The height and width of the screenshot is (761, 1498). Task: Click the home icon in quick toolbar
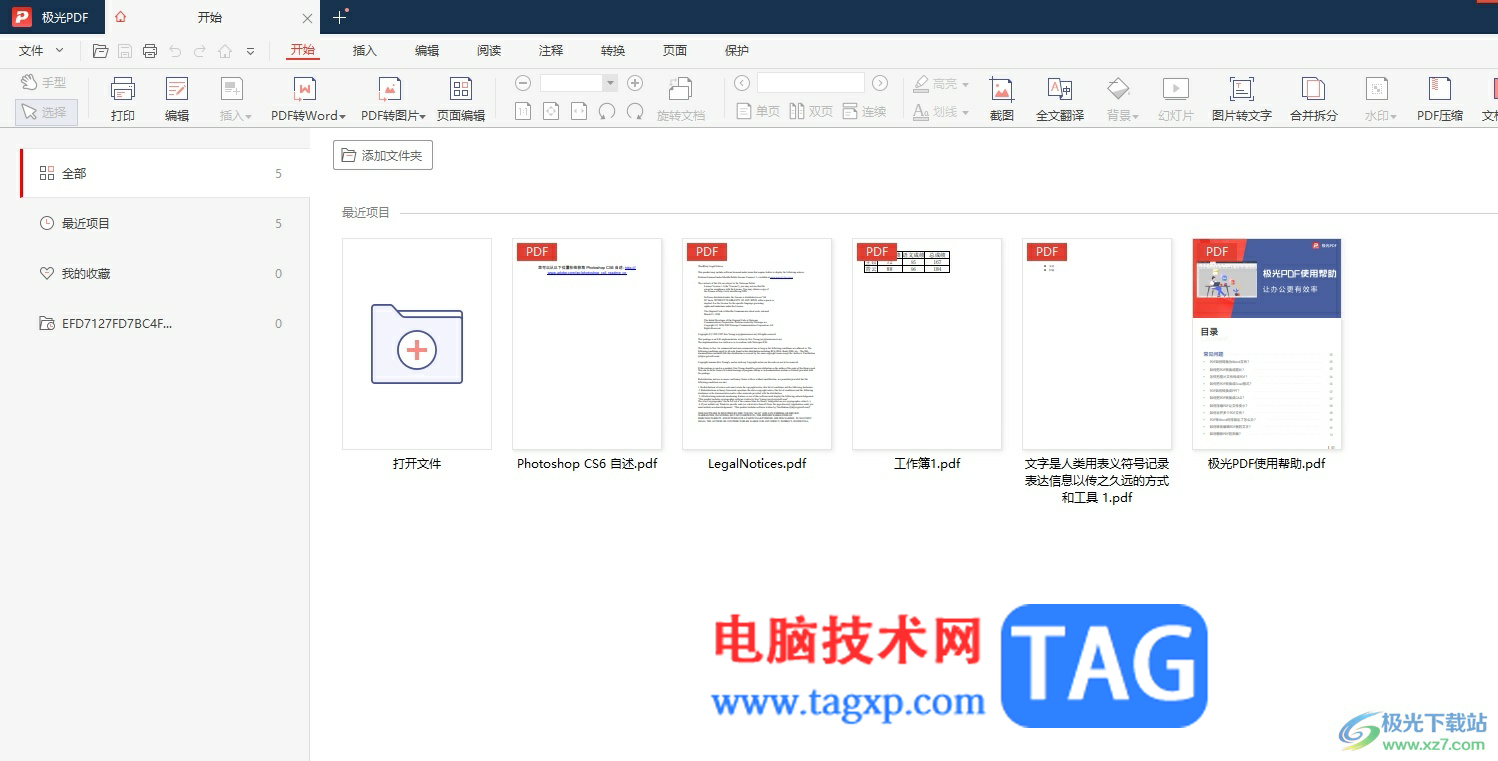[x=225, y=51]
